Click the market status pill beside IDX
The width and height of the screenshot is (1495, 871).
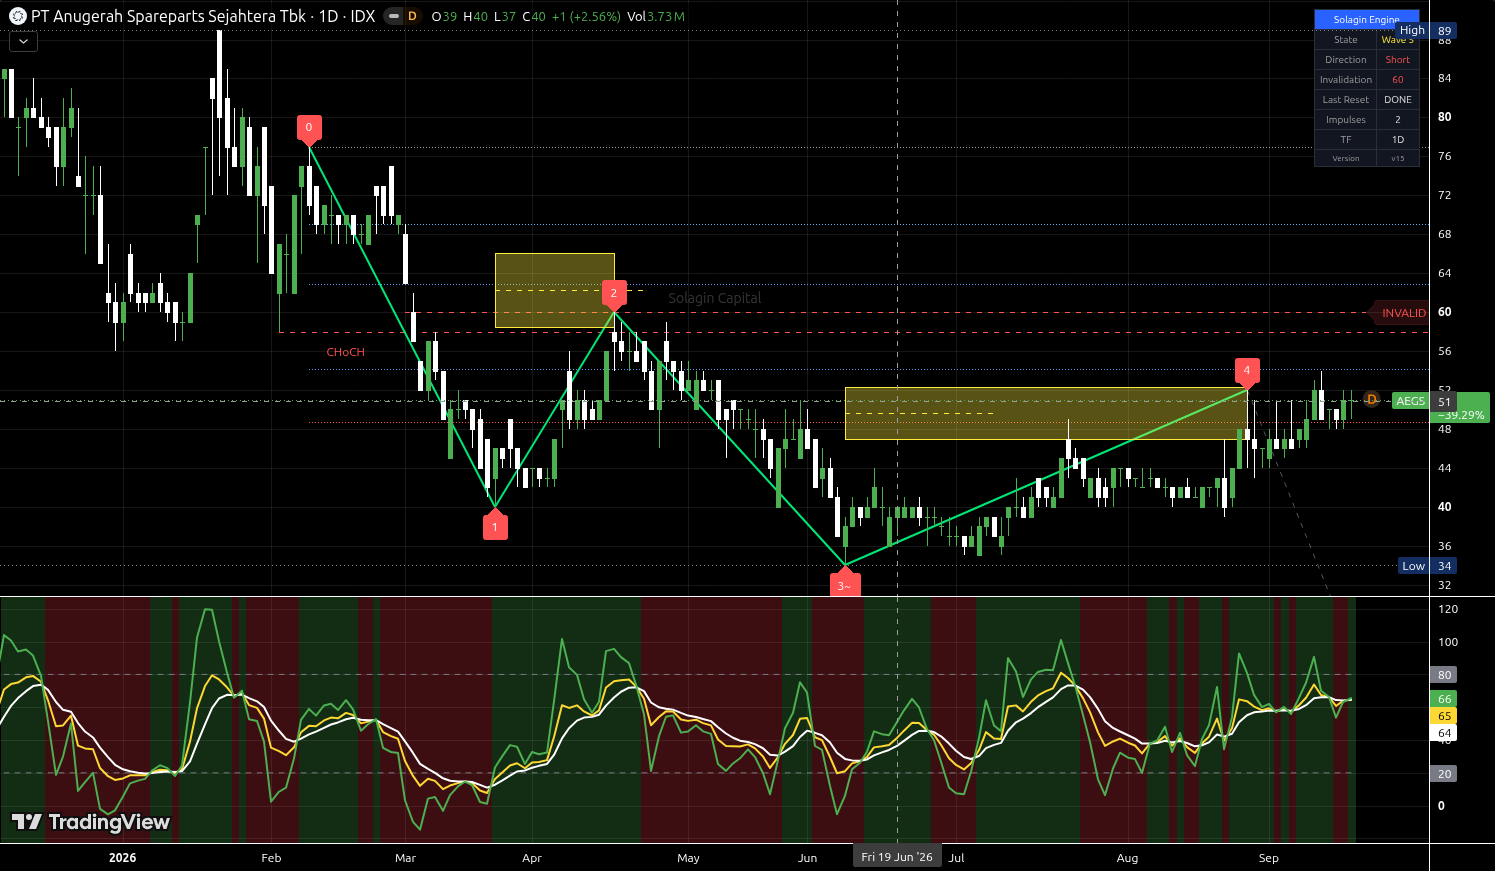click(394, 16)
